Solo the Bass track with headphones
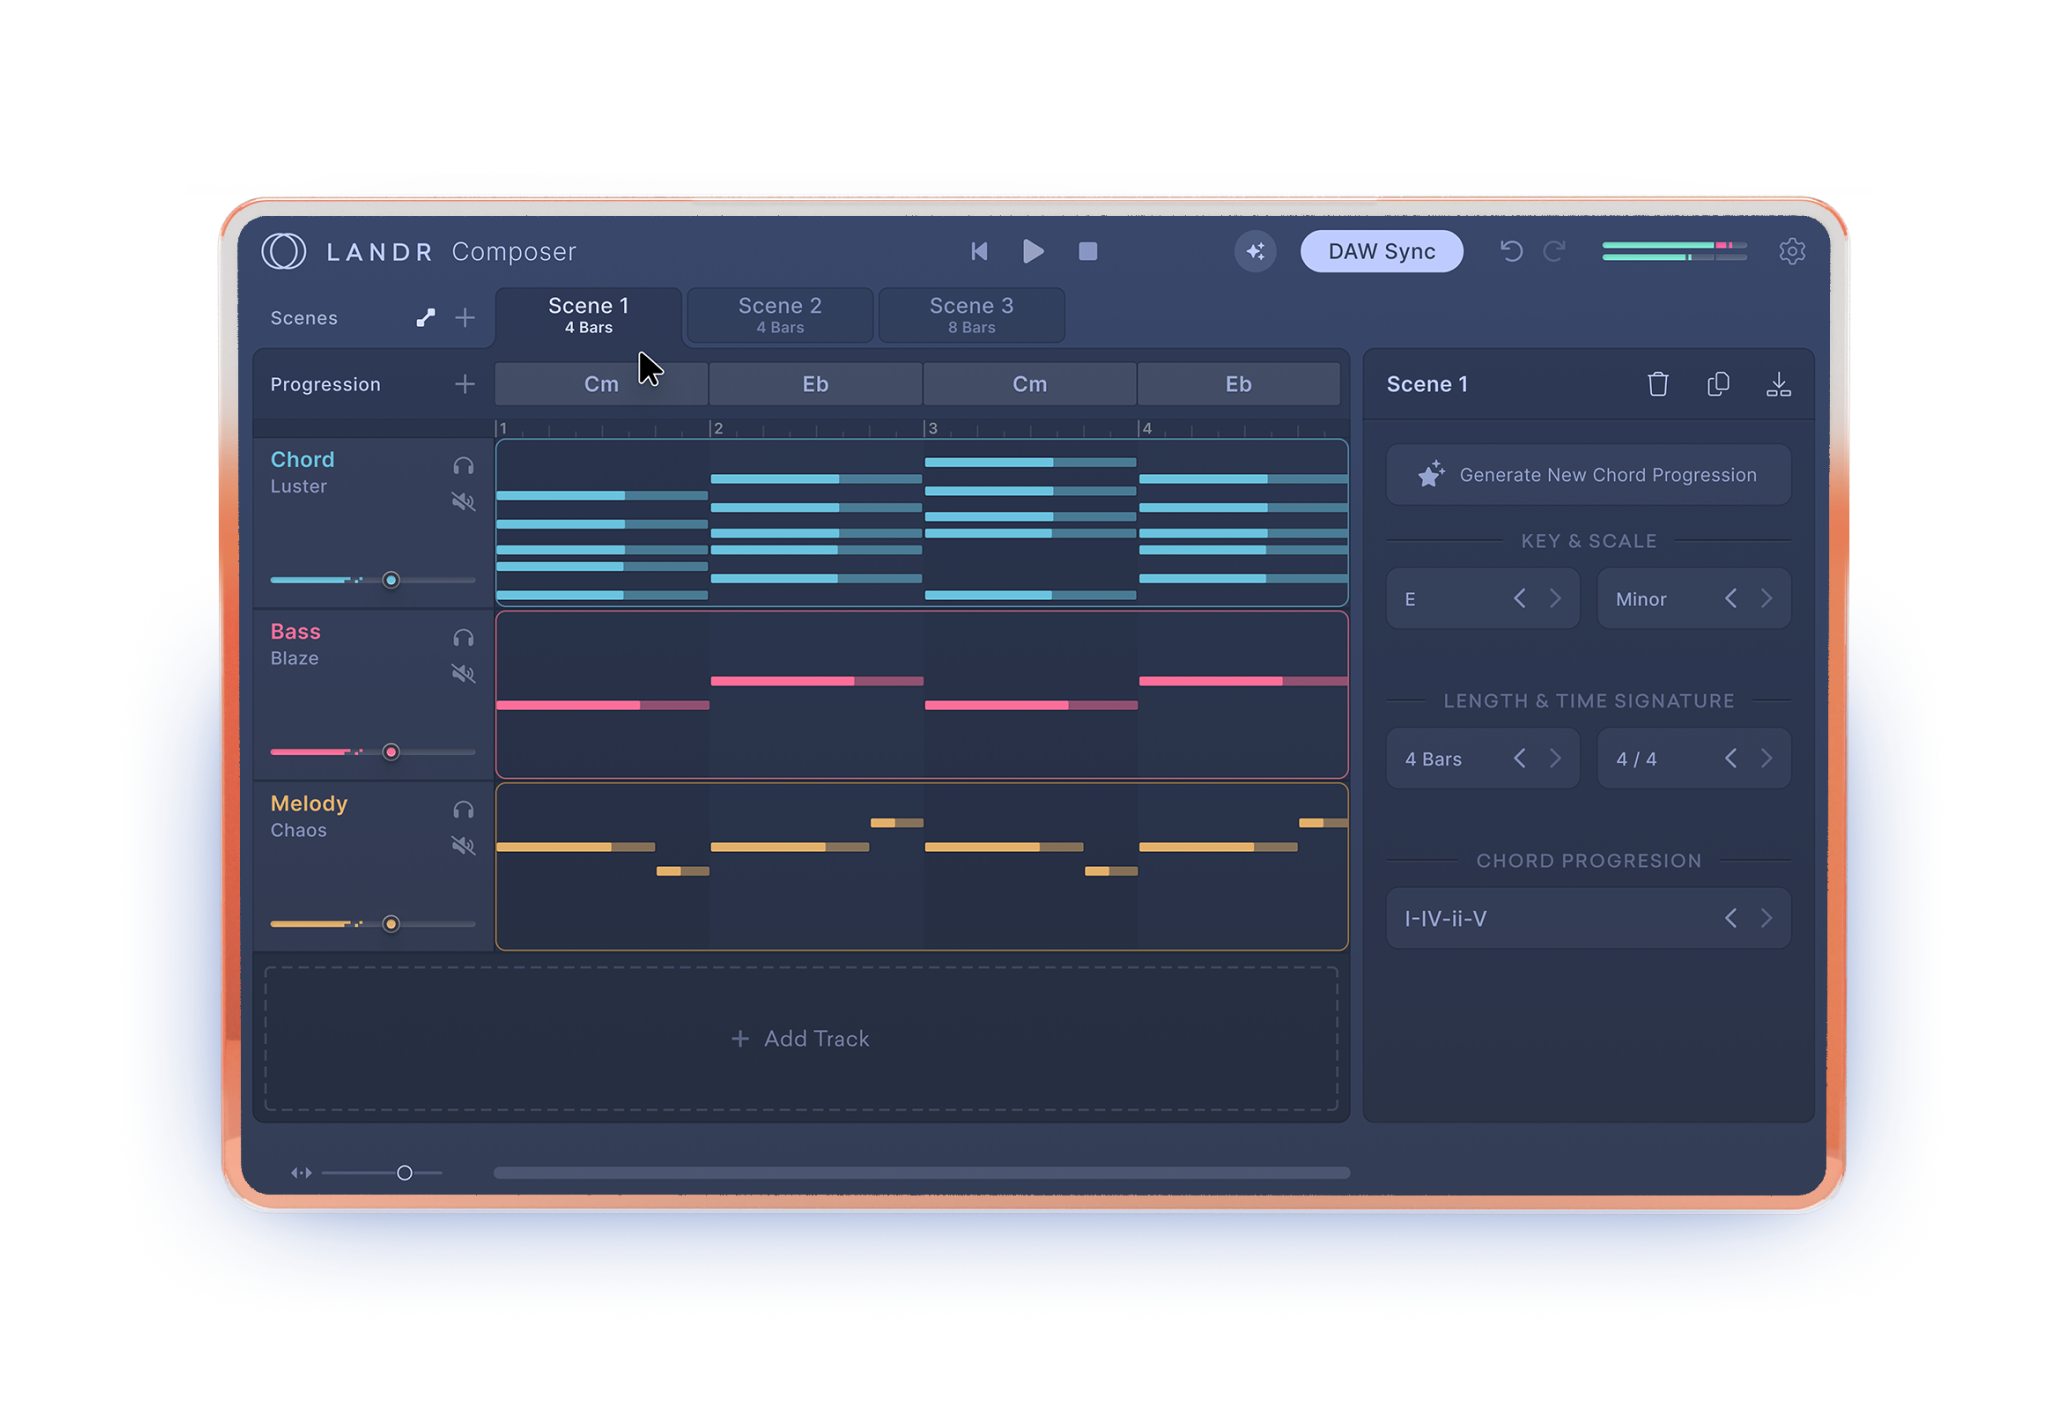The image size is (2061, 1408). coord(463,638)
